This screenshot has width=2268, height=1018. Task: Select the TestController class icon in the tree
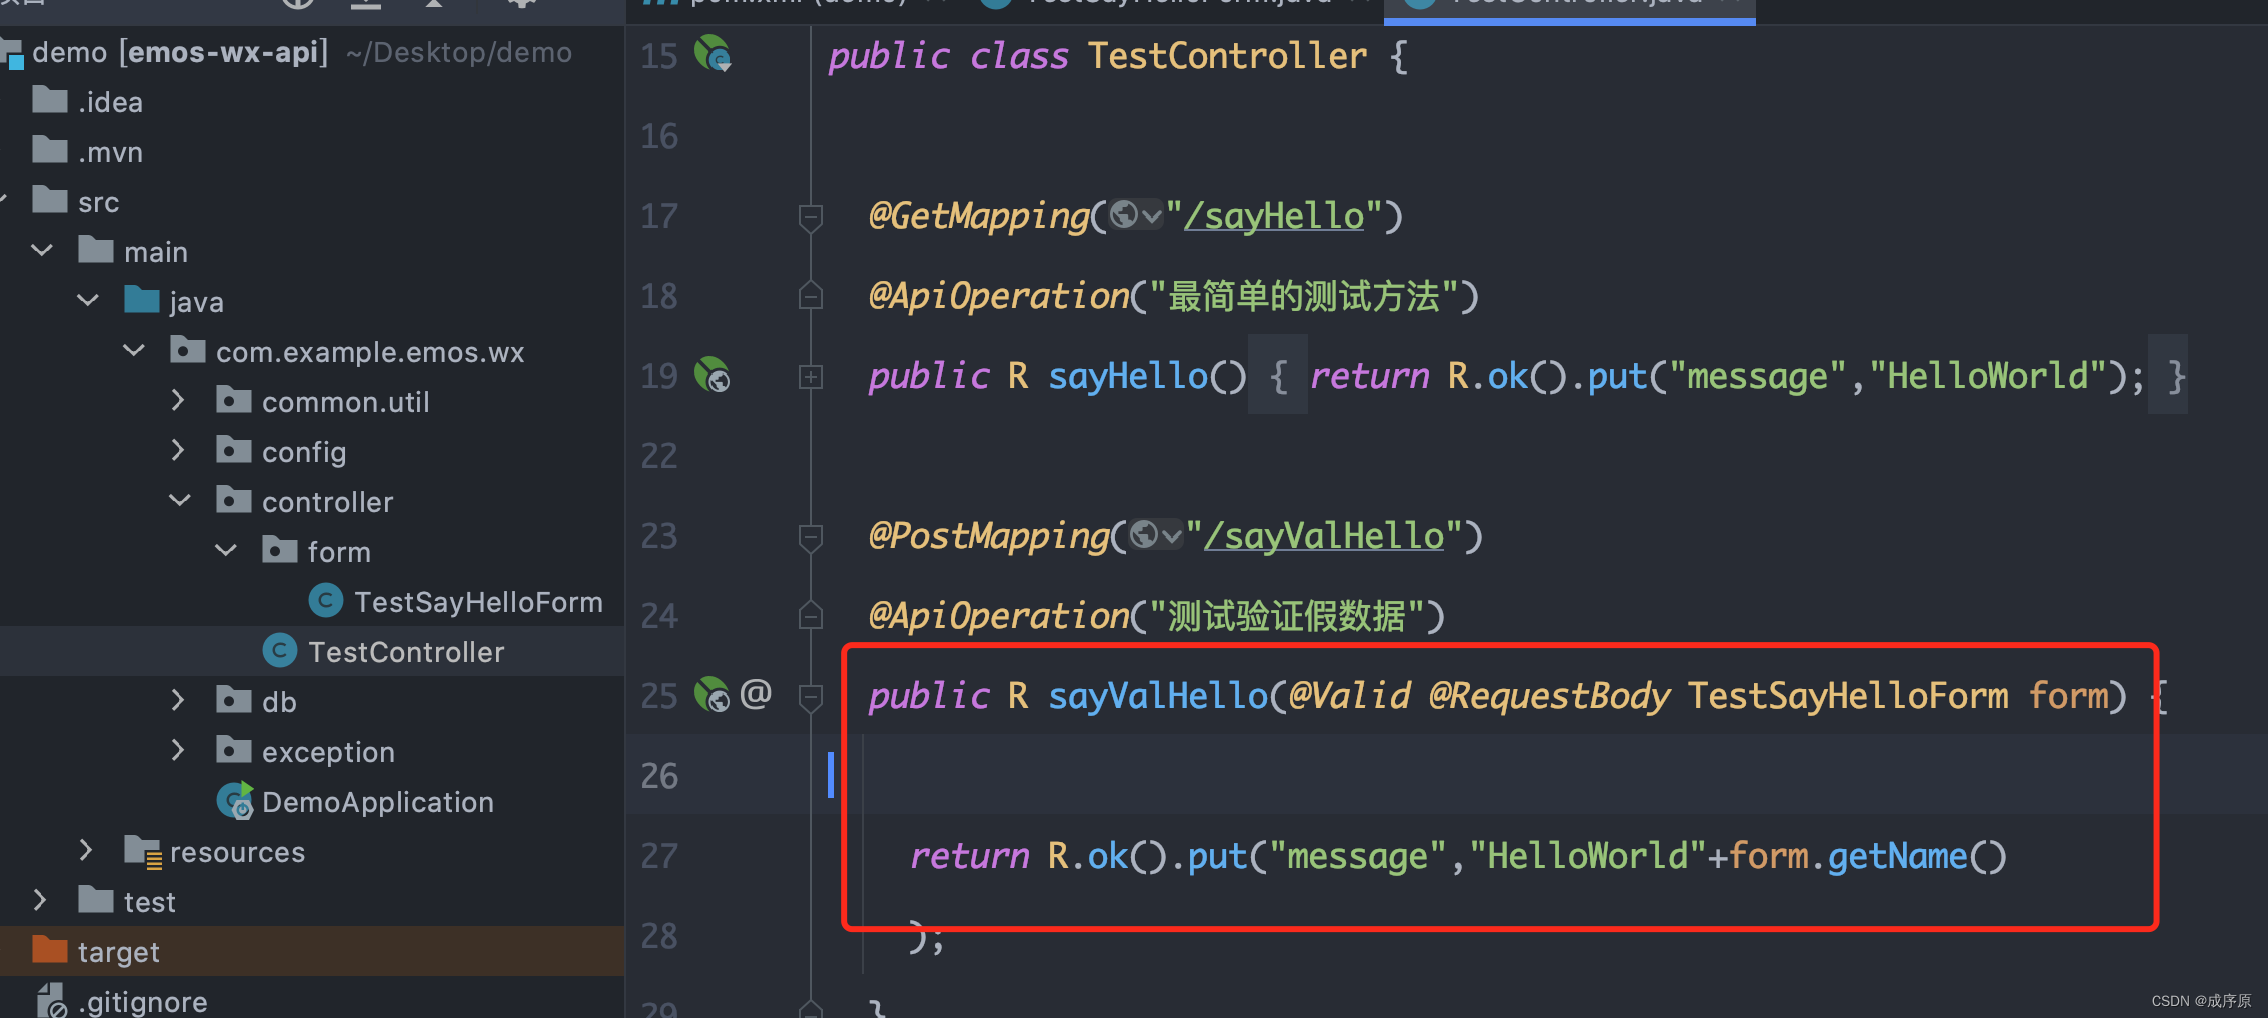click(280, 651)
